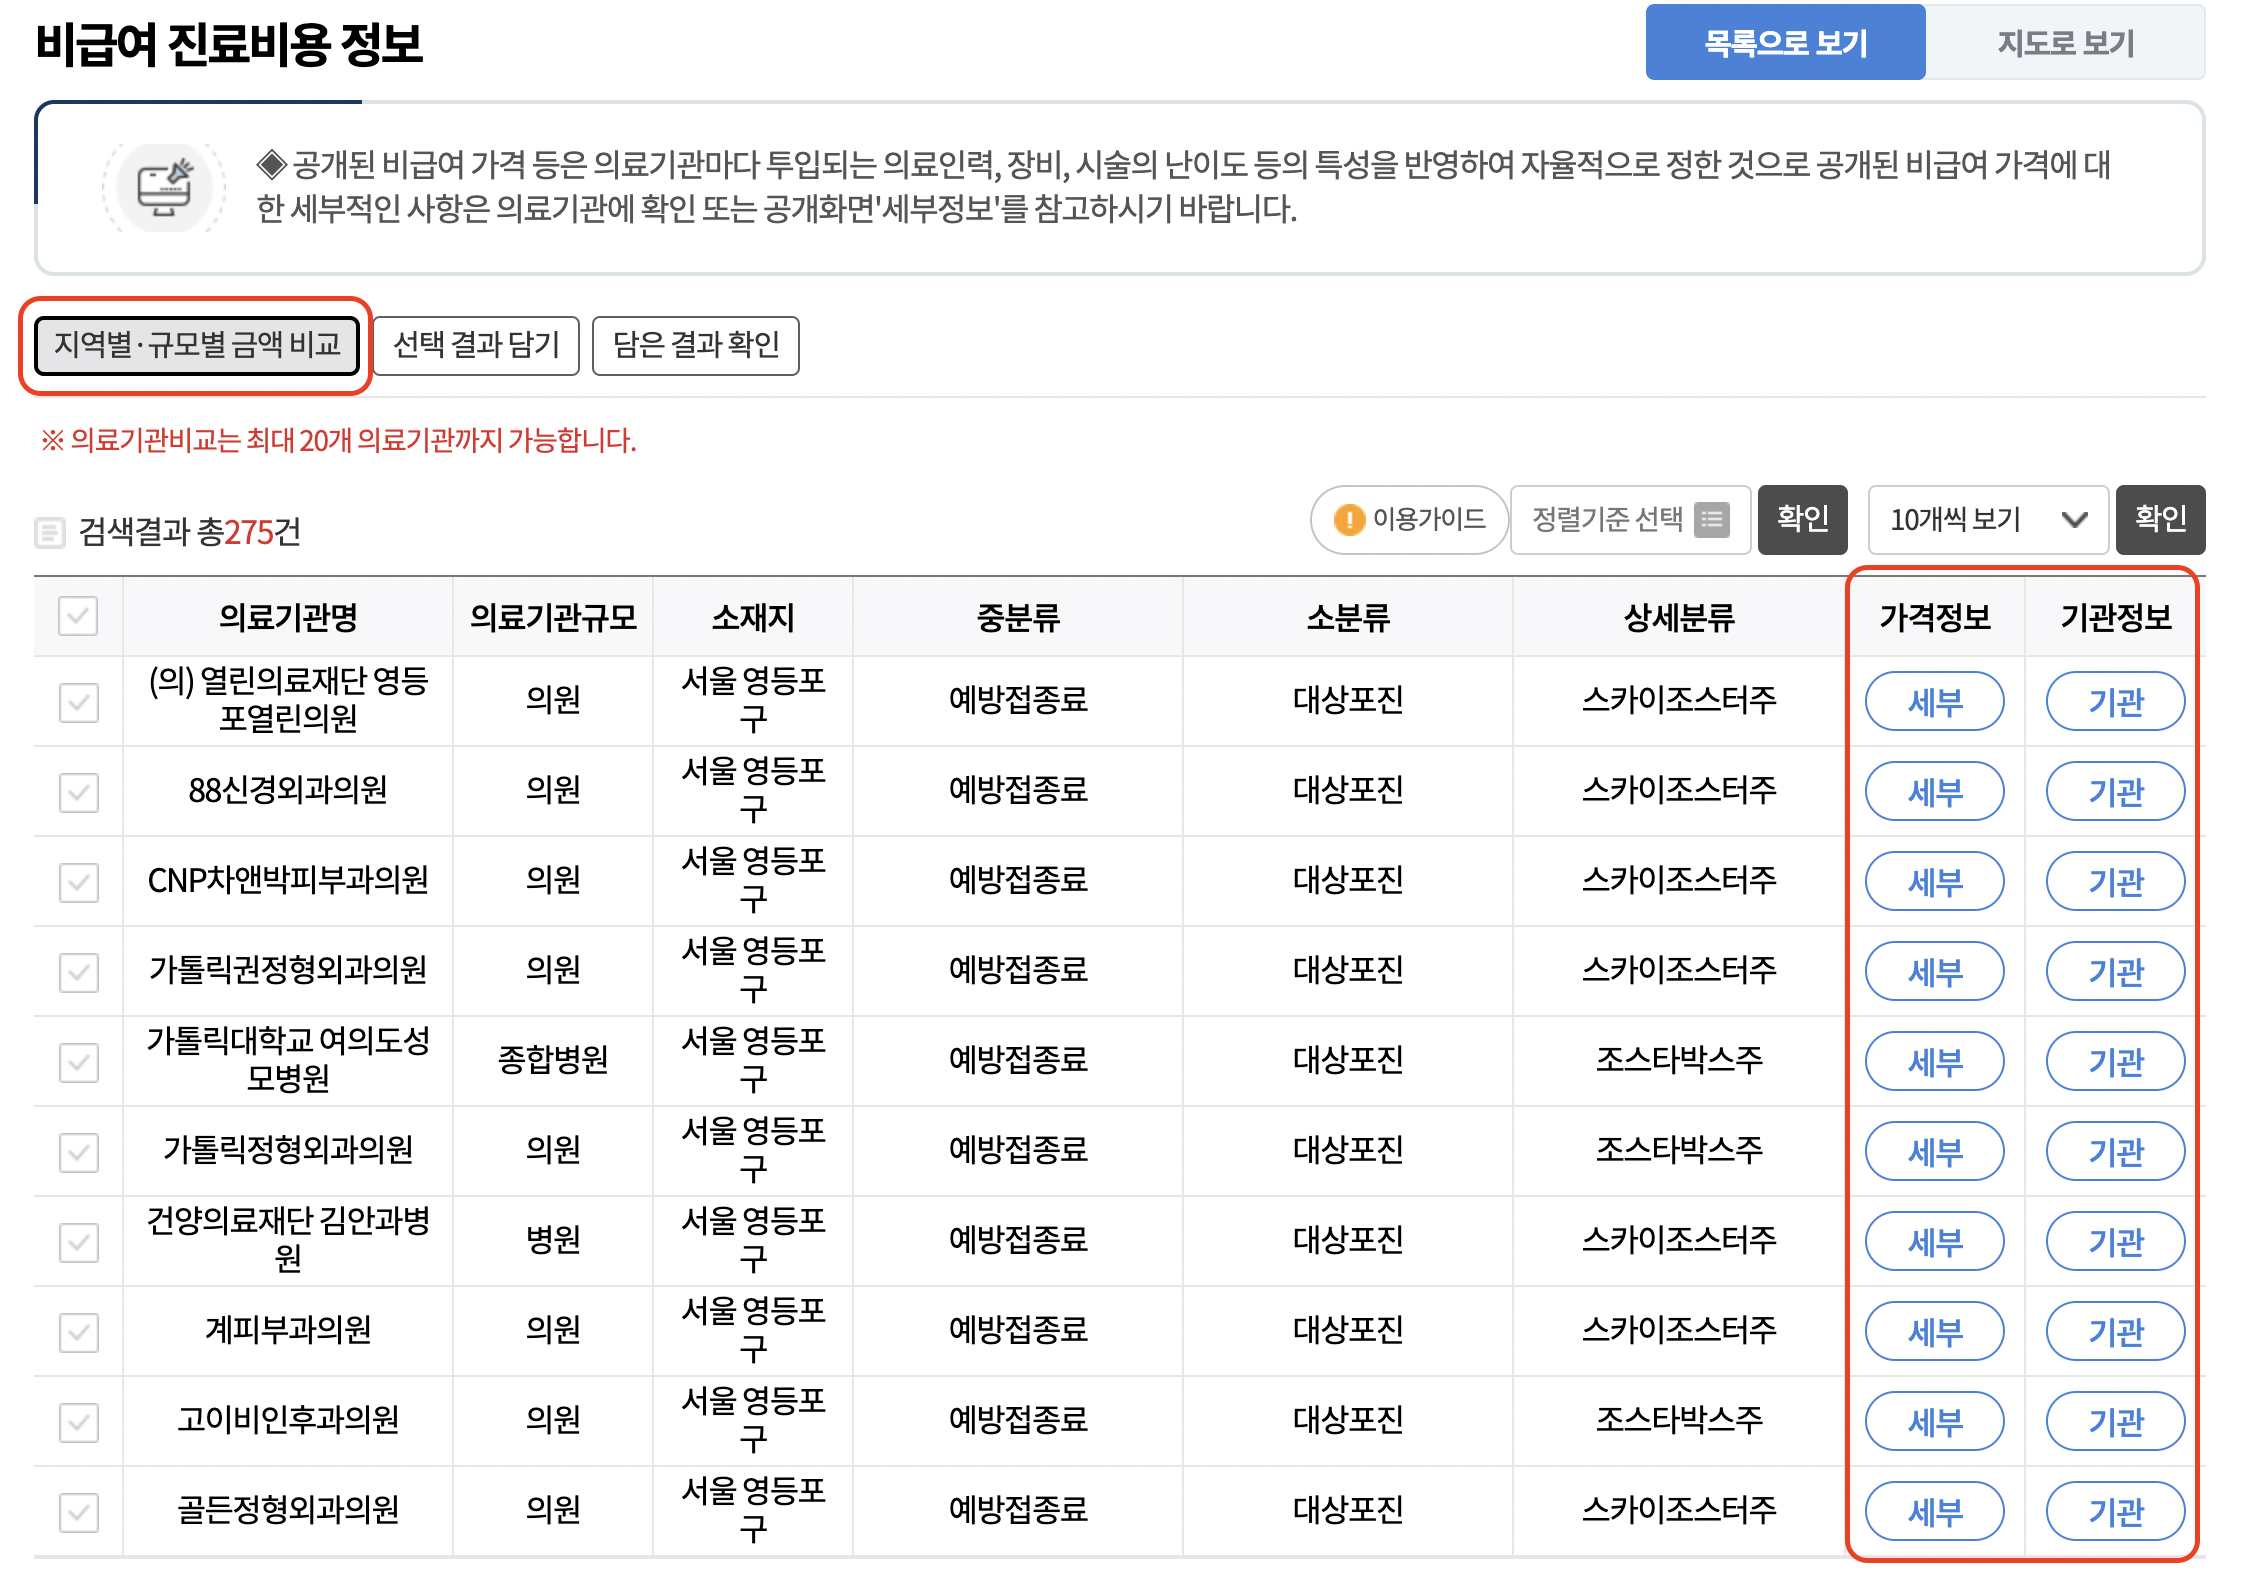Check the 고이비인후과의원 row checkbox
Image resolution: width=2242 pixels, height=1594 pixels.
pyautogui.click(x=78, y=1422)
